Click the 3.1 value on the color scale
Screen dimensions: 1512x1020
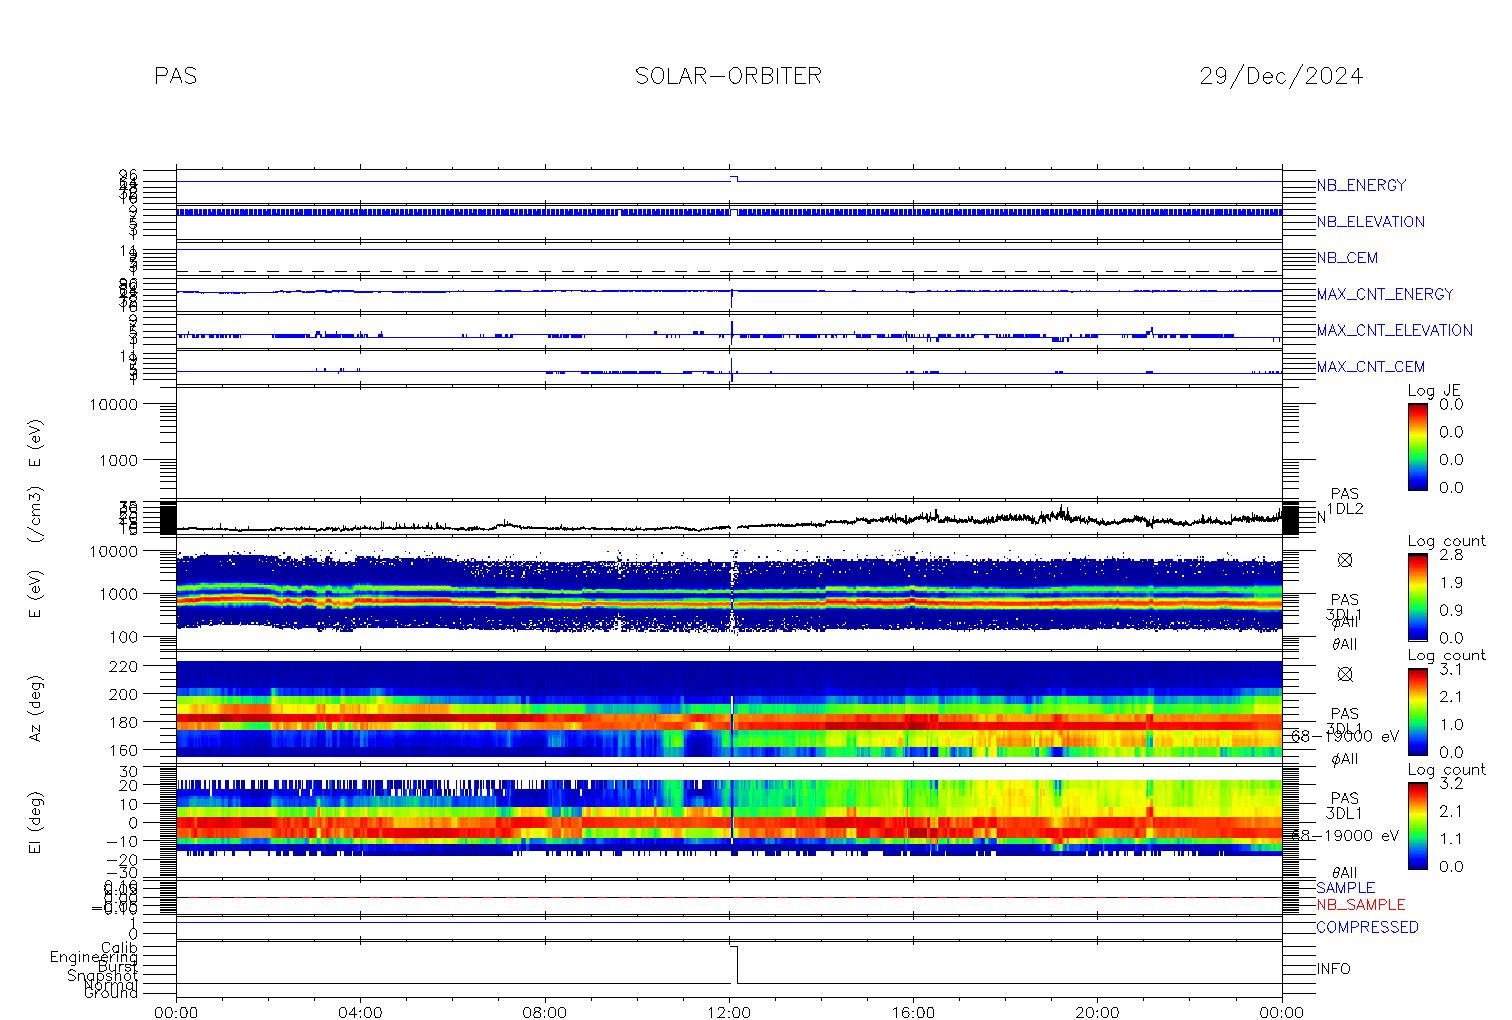coord(1451,669)
